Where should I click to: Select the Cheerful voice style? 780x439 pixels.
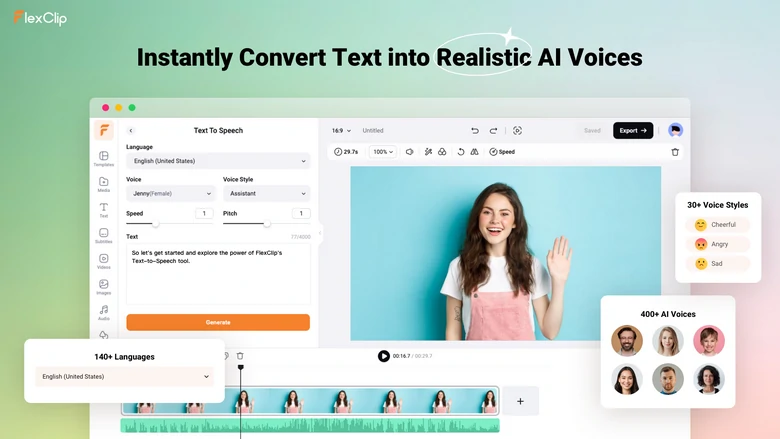(x=717, y=225)
